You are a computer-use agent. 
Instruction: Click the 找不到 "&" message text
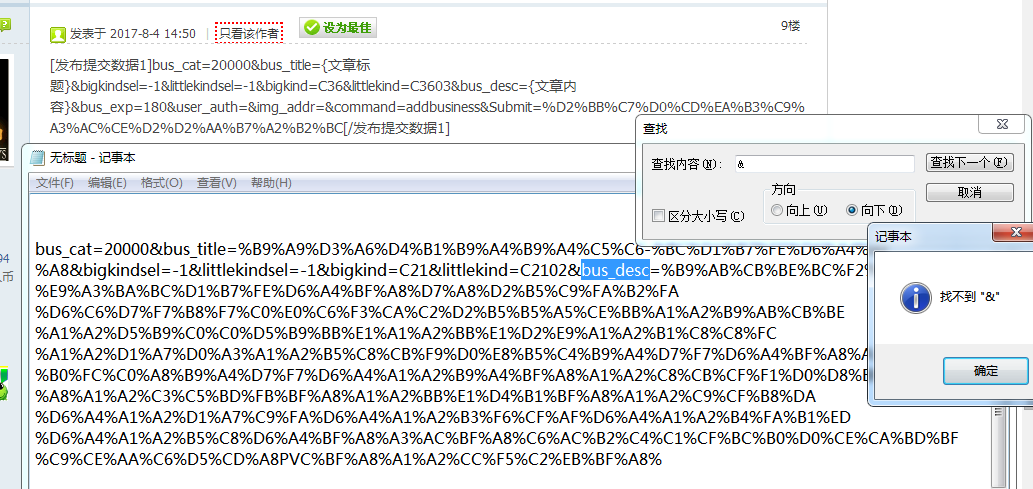[x=970, y=297]
